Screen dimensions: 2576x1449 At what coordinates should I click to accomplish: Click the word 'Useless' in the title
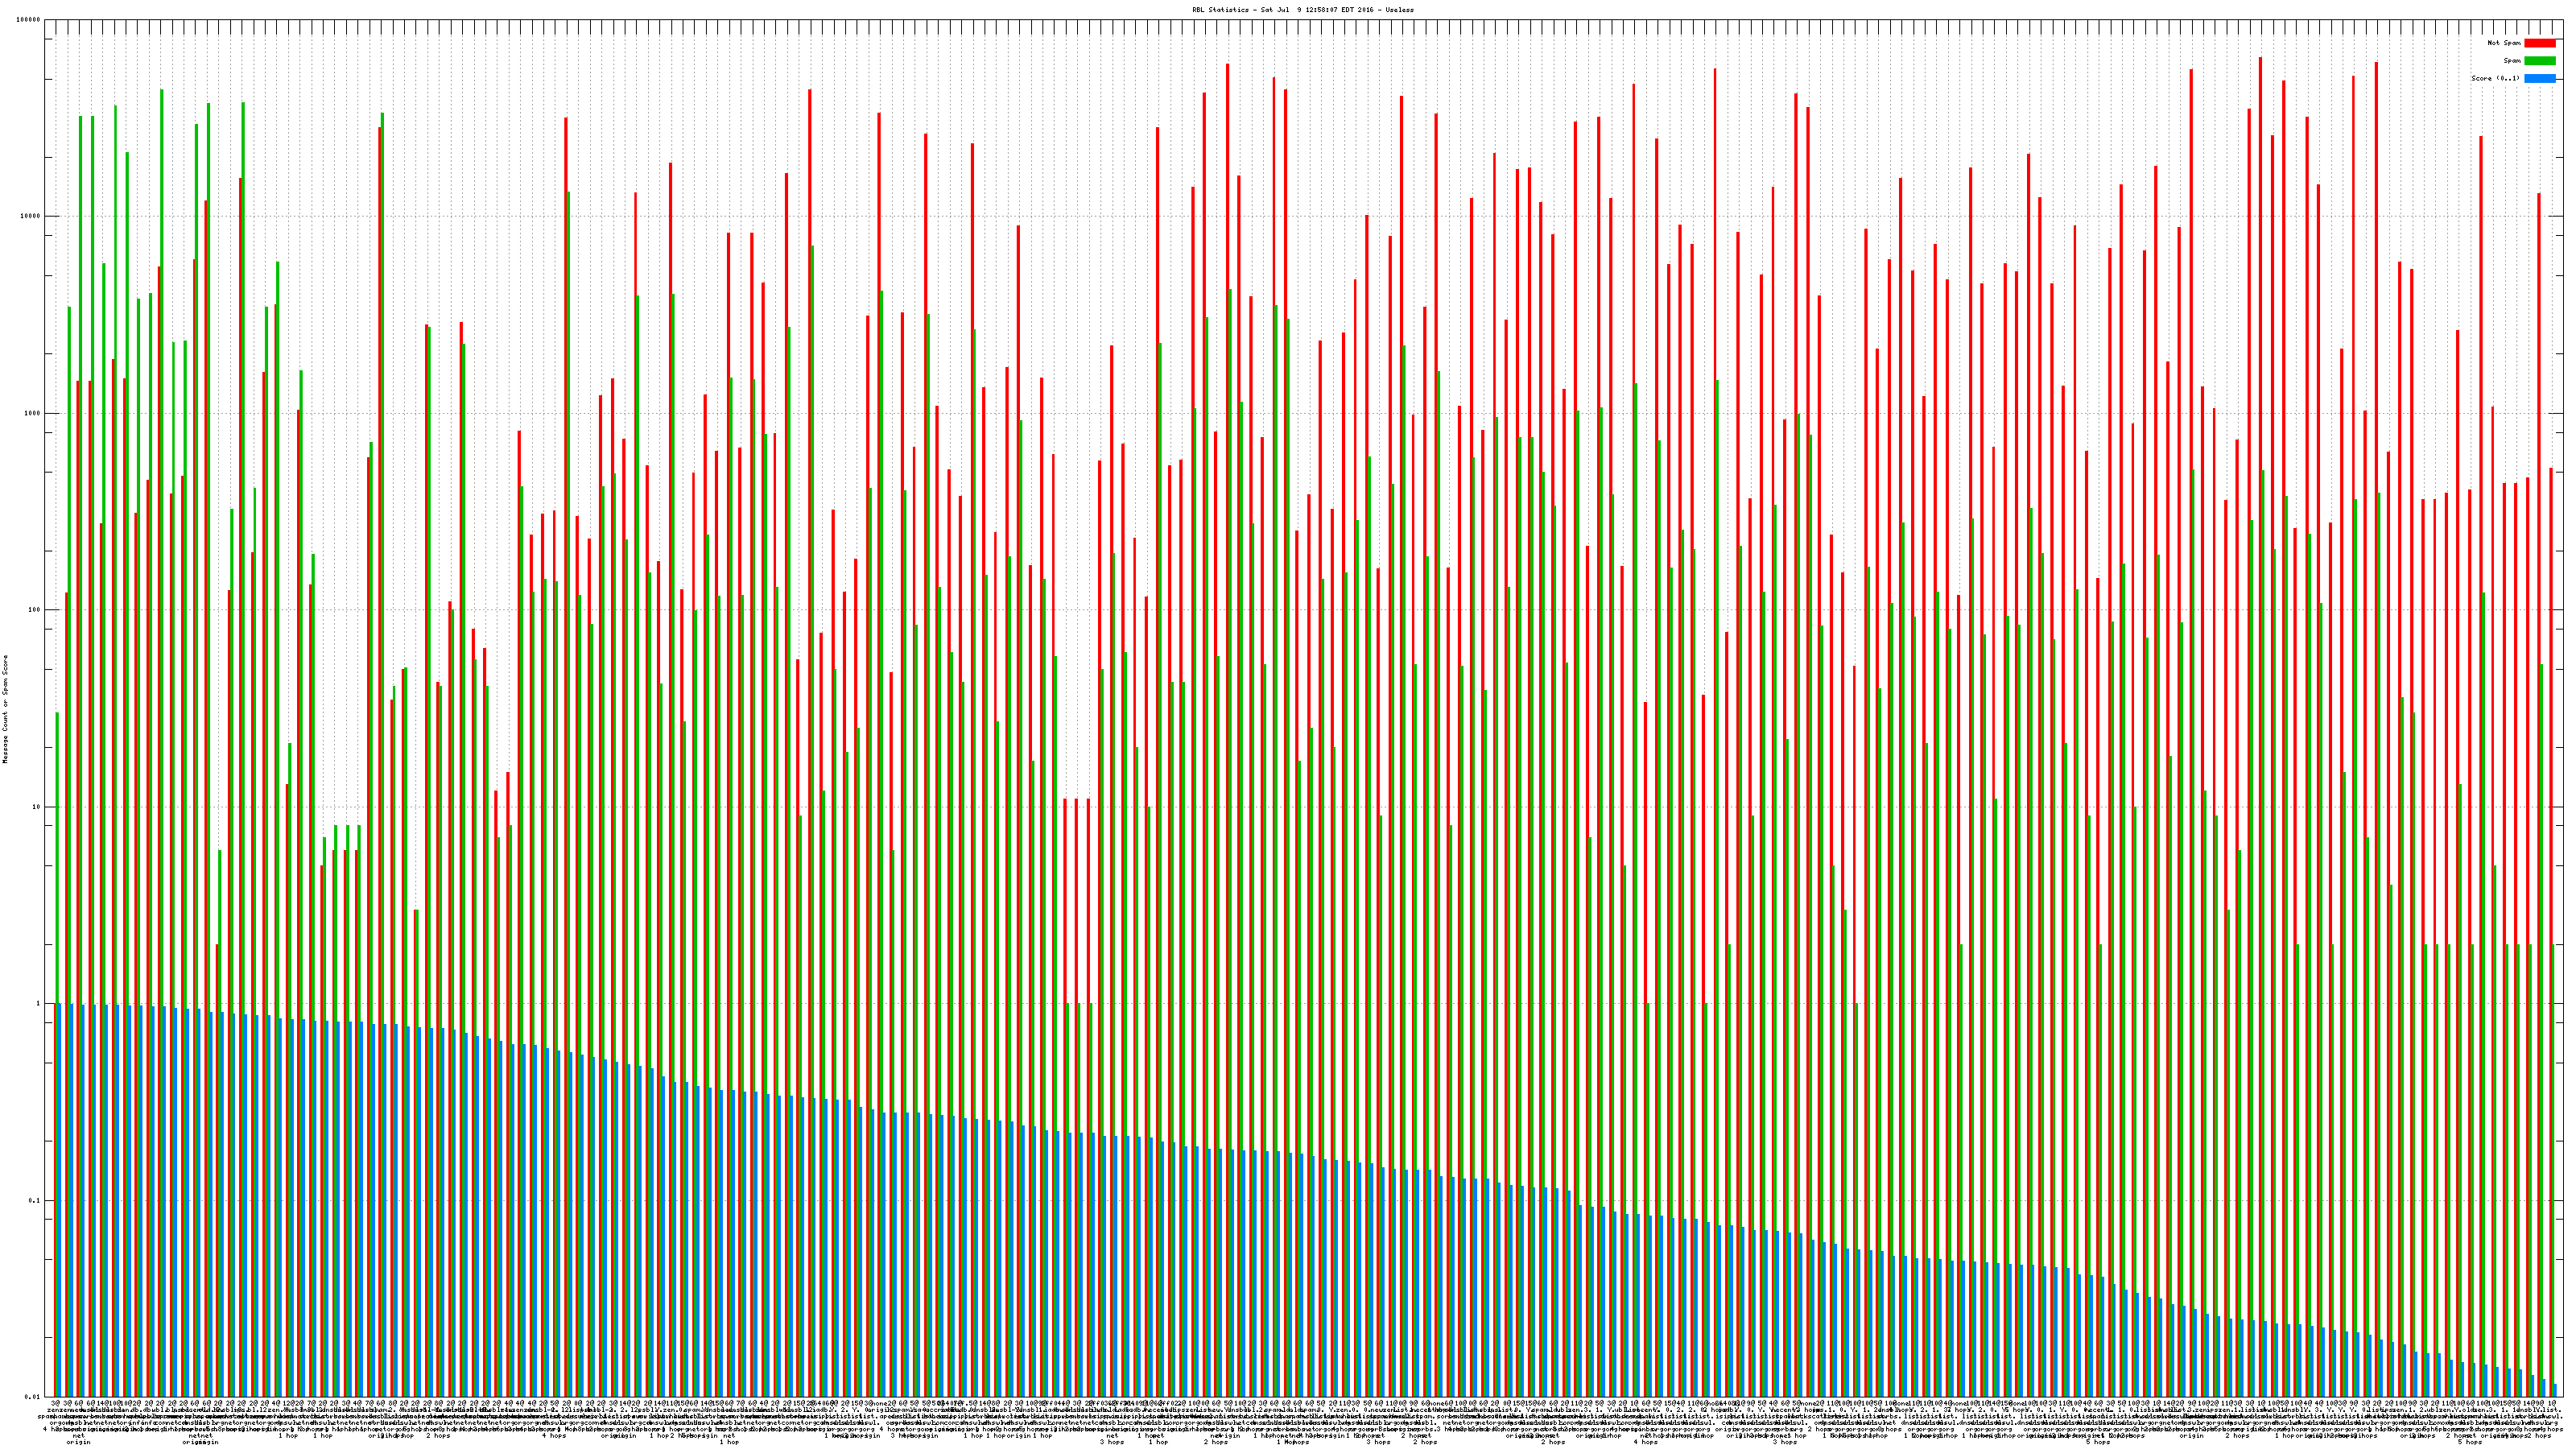point(1400,9)
